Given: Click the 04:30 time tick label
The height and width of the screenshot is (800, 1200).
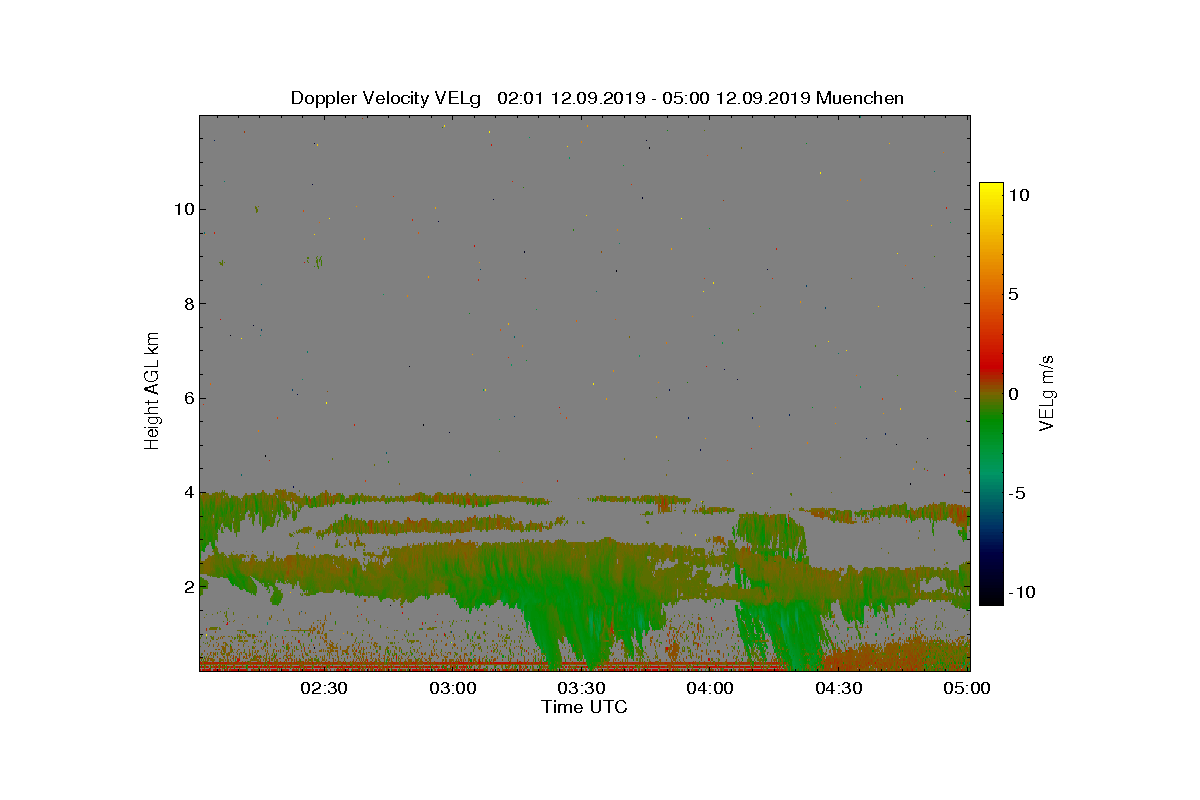Looking at the screenshot, I should click(x=840, y=689).
